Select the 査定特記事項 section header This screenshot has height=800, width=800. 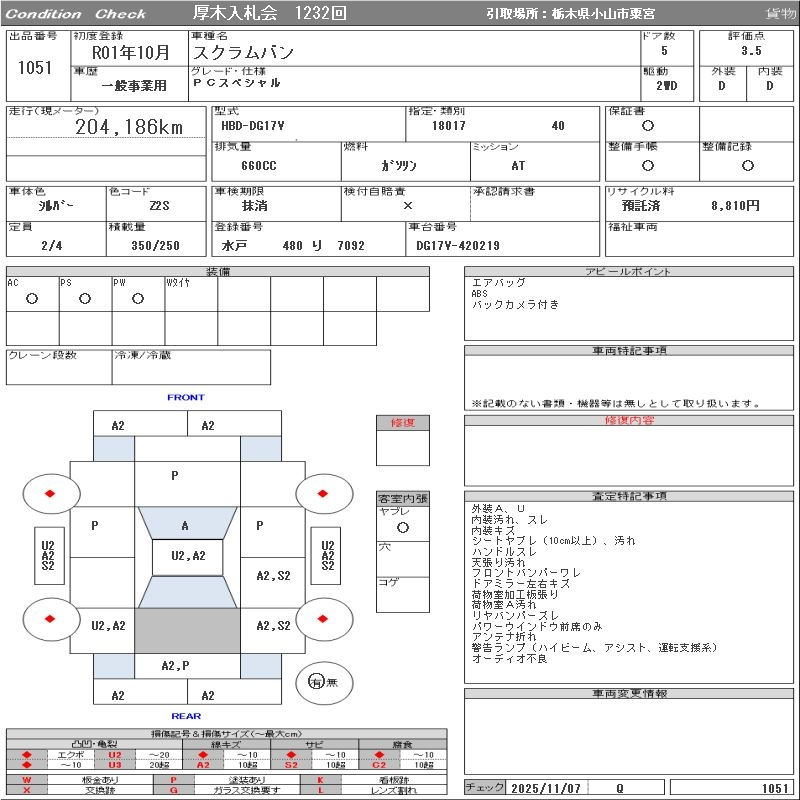pyautogui.click(x=630, y=496)
